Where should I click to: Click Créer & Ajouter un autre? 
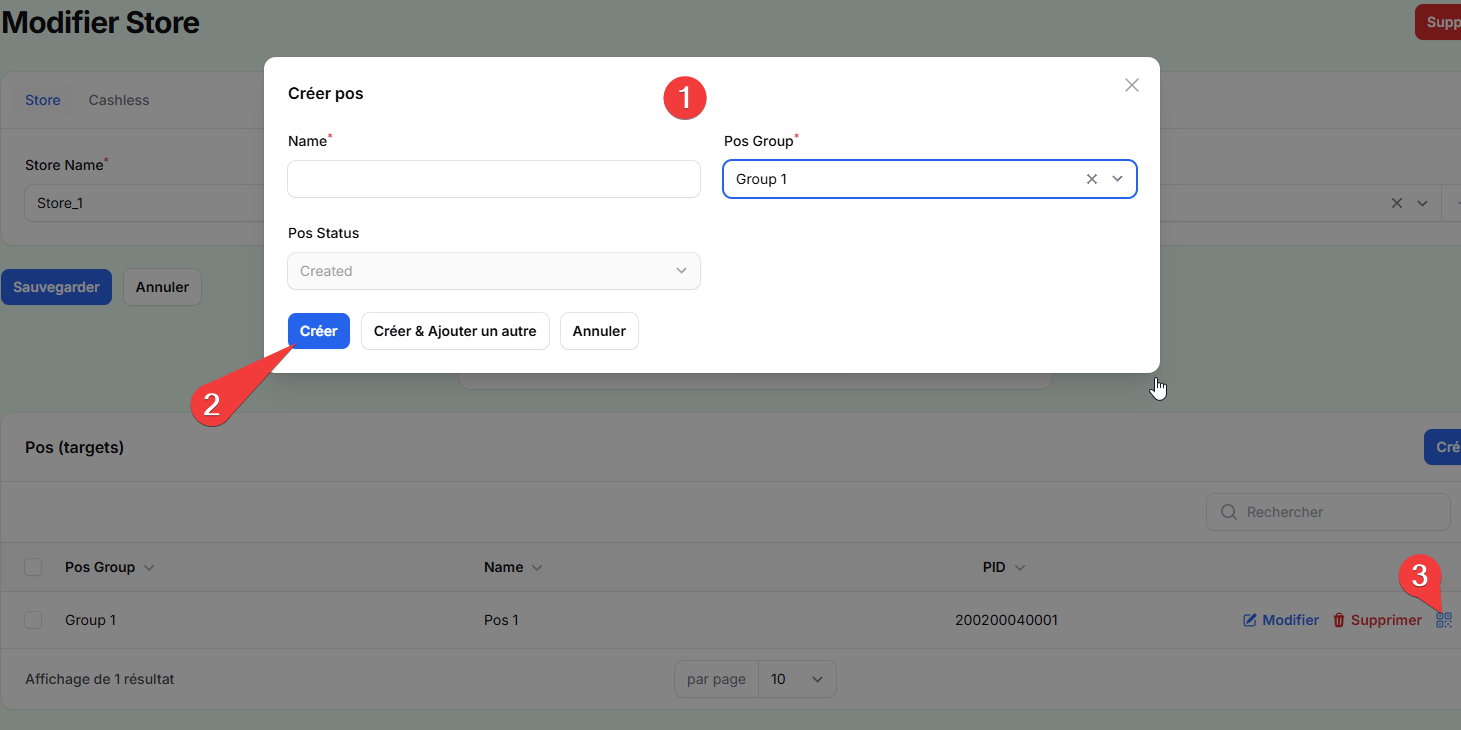click(455, 331)
